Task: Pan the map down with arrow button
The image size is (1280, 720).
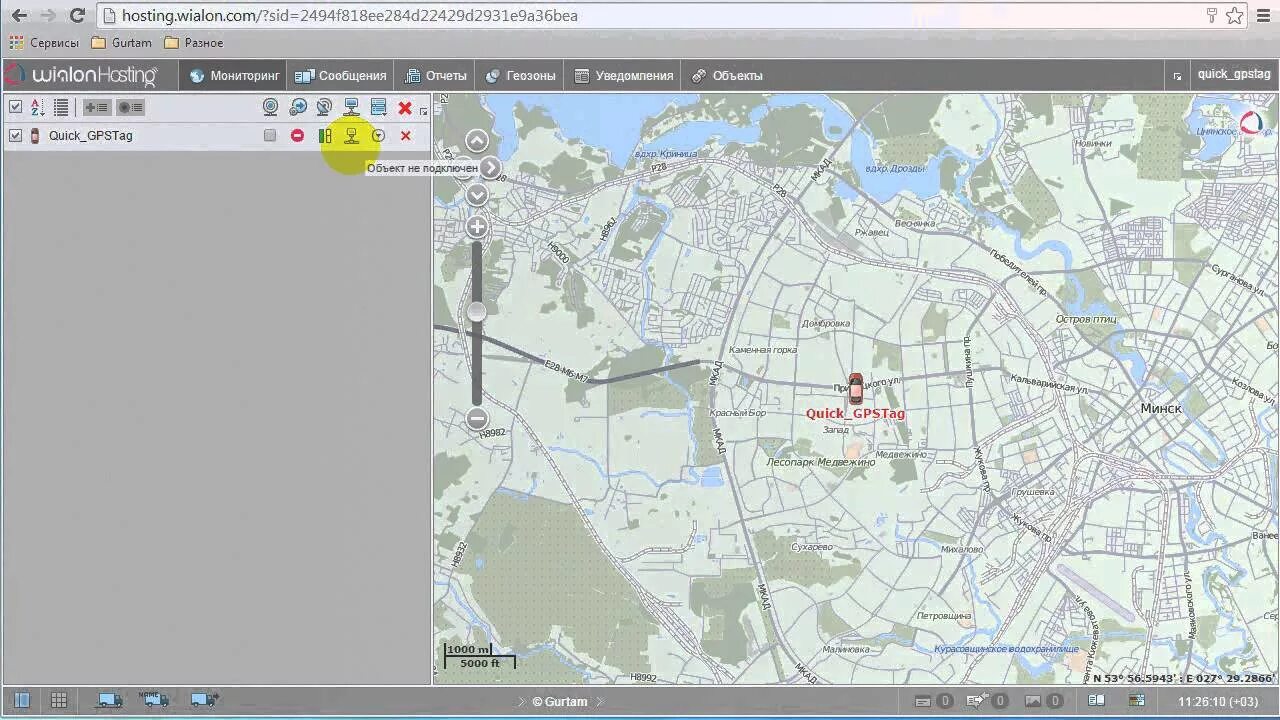Action: (x=477, y=194)
